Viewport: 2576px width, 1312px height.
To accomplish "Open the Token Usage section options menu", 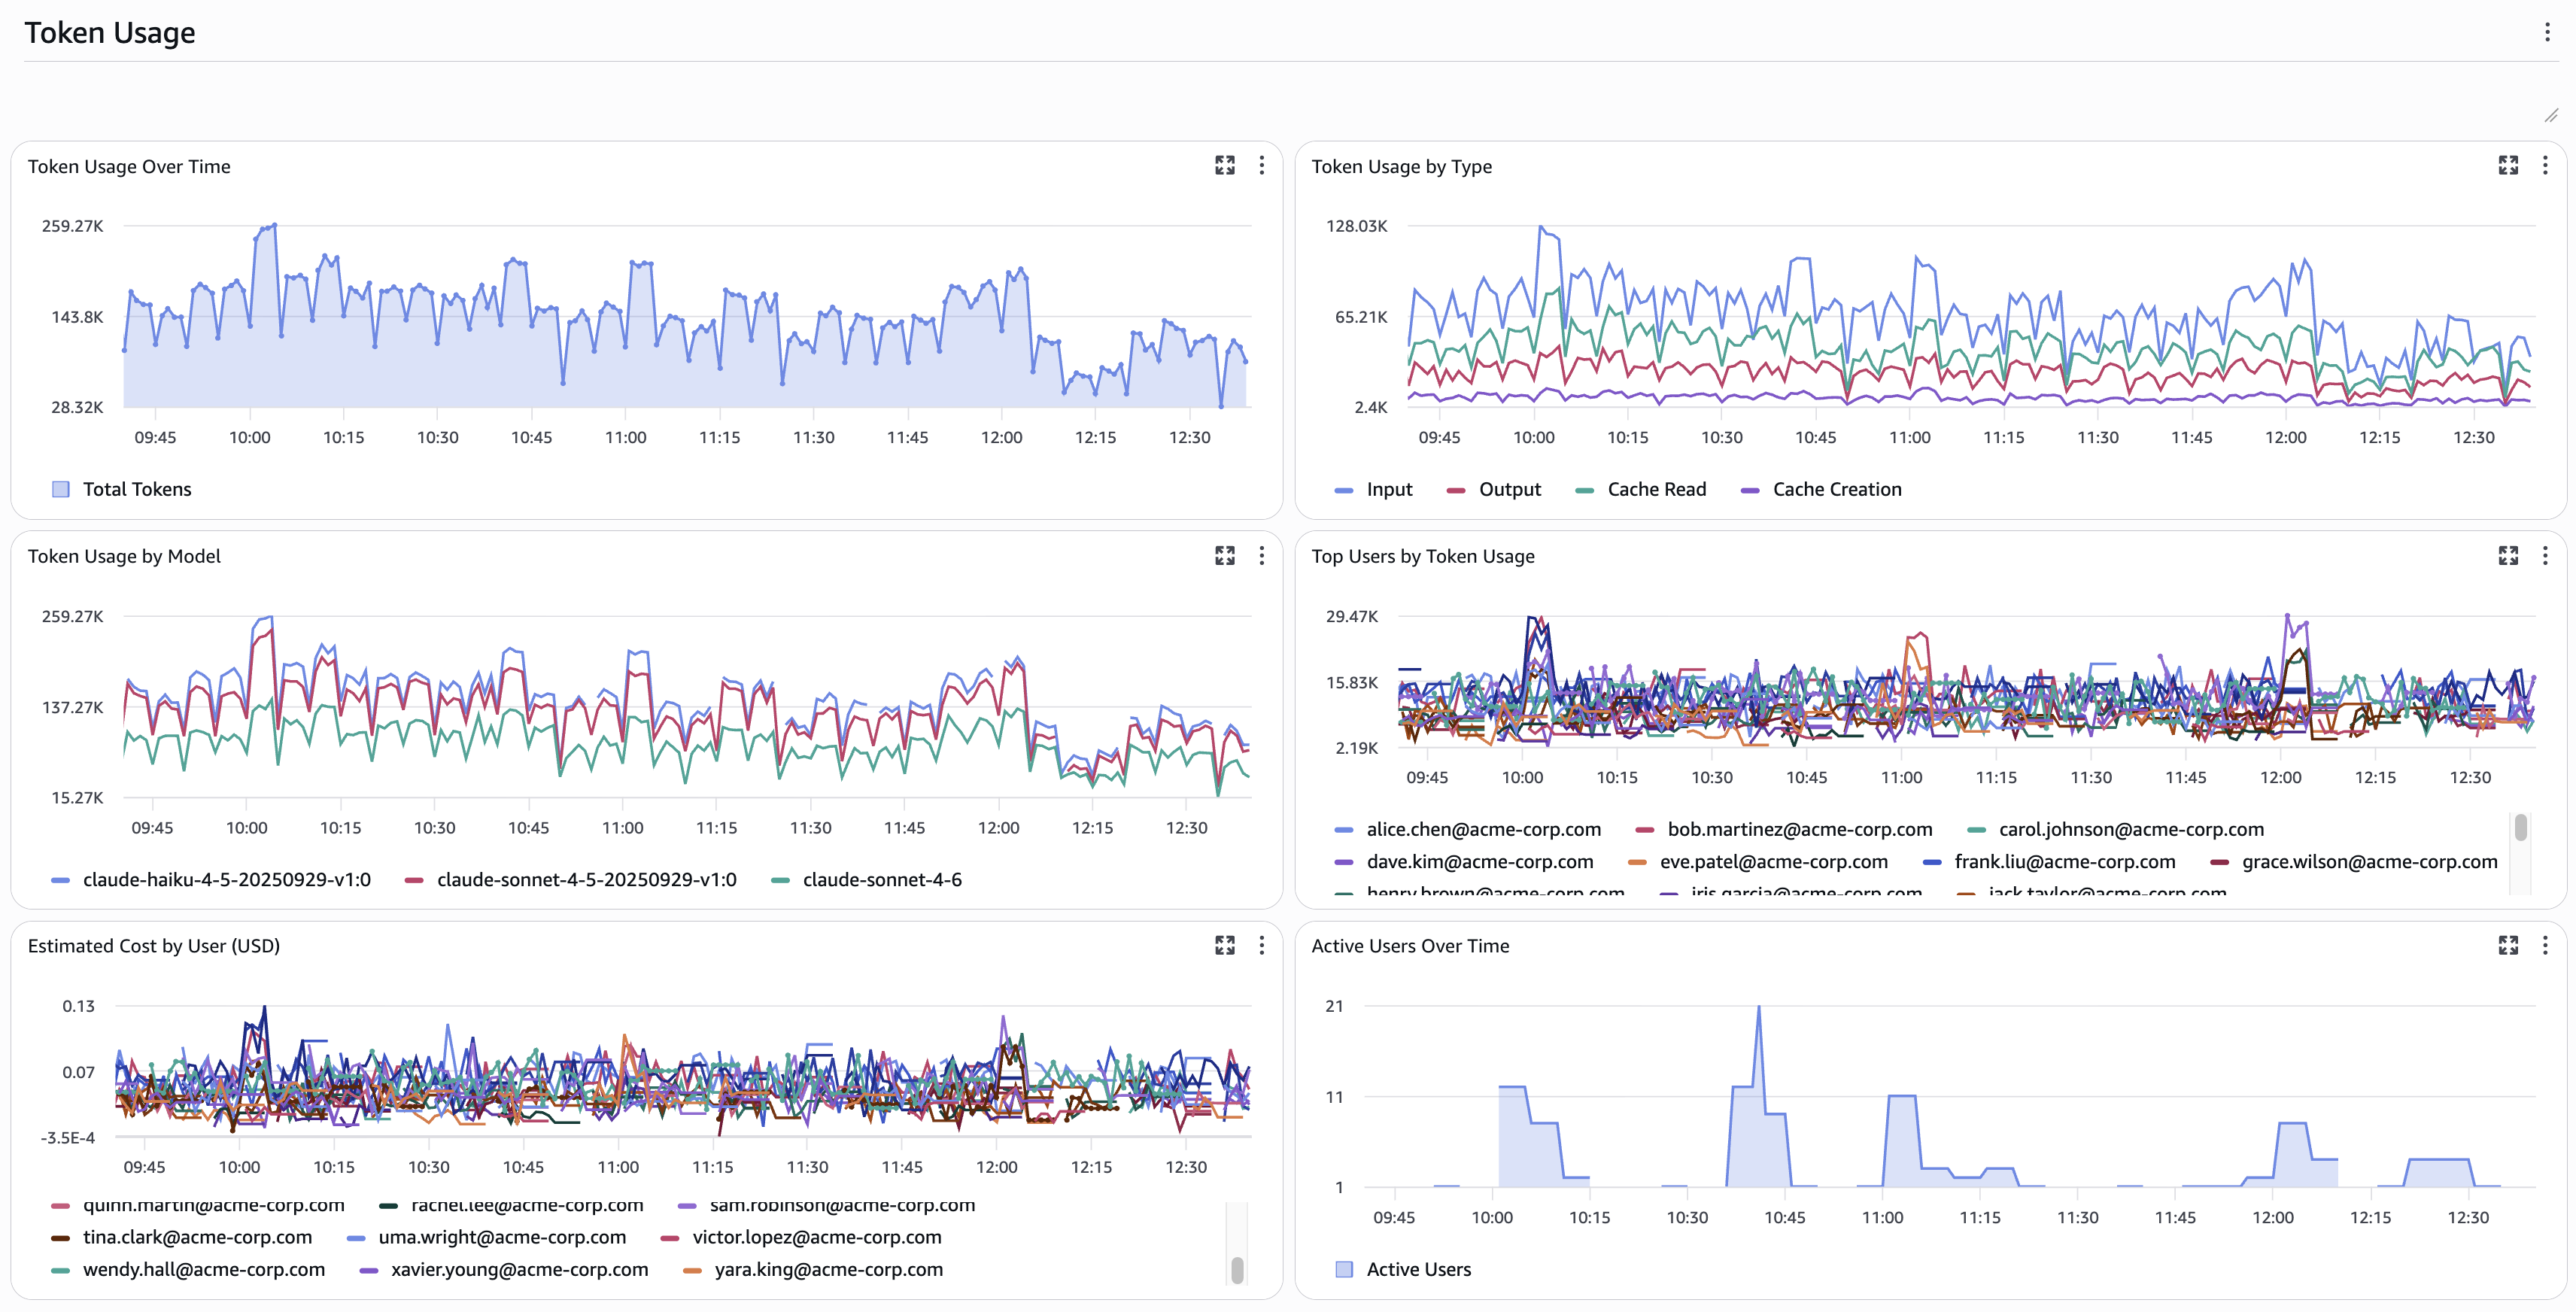I will 2546,32.
